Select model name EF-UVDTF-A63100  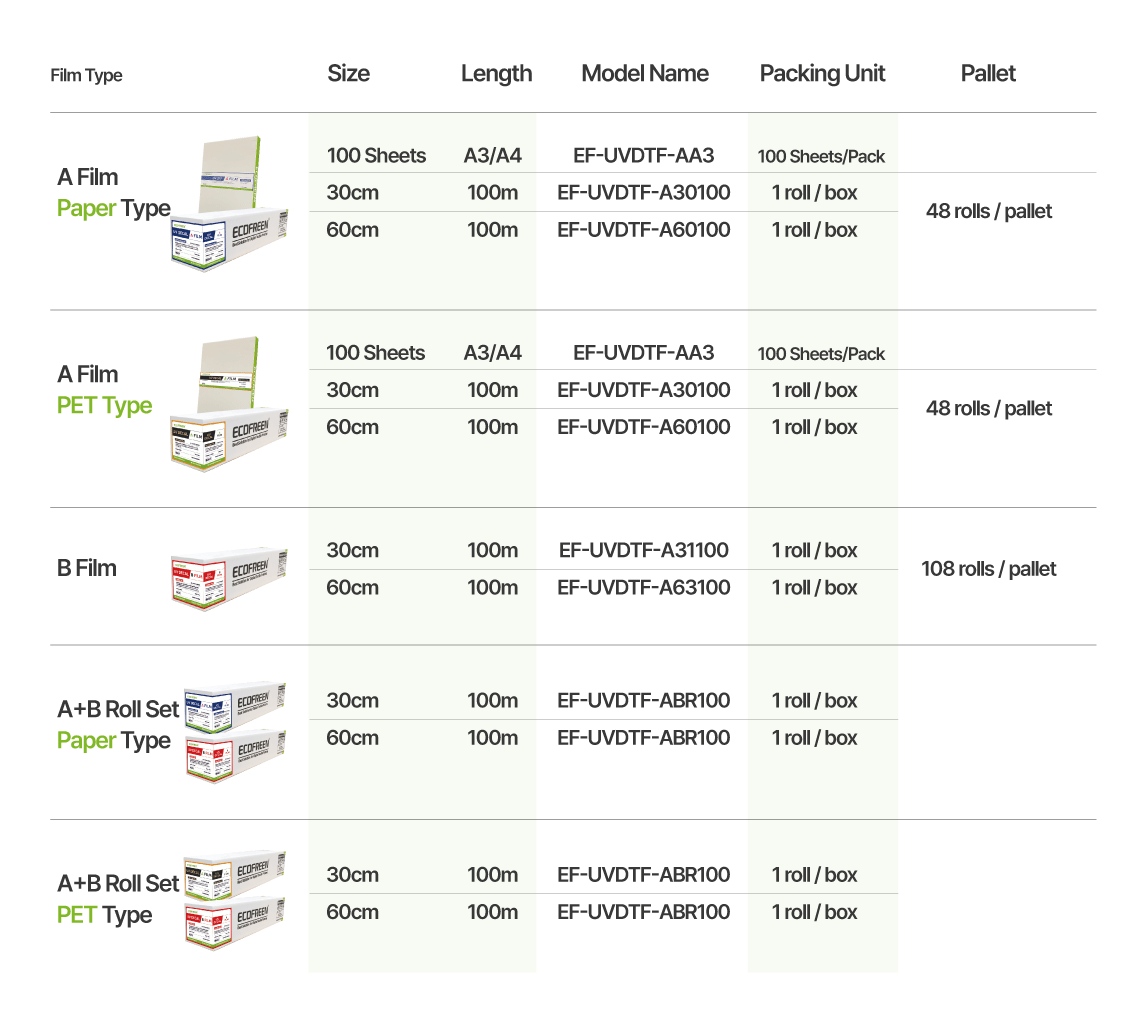point(644,587)
